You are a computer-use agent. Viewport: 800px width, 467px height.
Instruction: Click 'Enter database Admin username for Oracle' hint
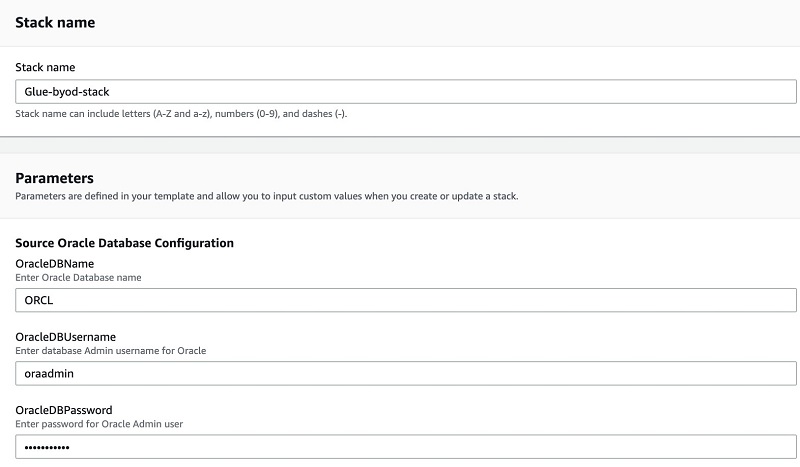click(x=111, y=351)
